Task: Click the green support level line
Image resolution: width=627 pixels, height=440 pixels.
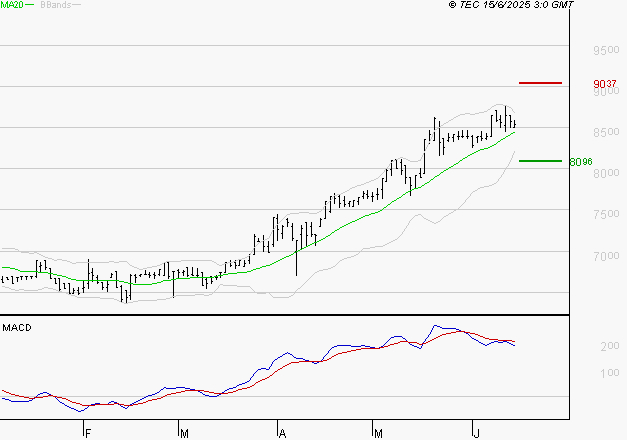Action: coord(540,161)
